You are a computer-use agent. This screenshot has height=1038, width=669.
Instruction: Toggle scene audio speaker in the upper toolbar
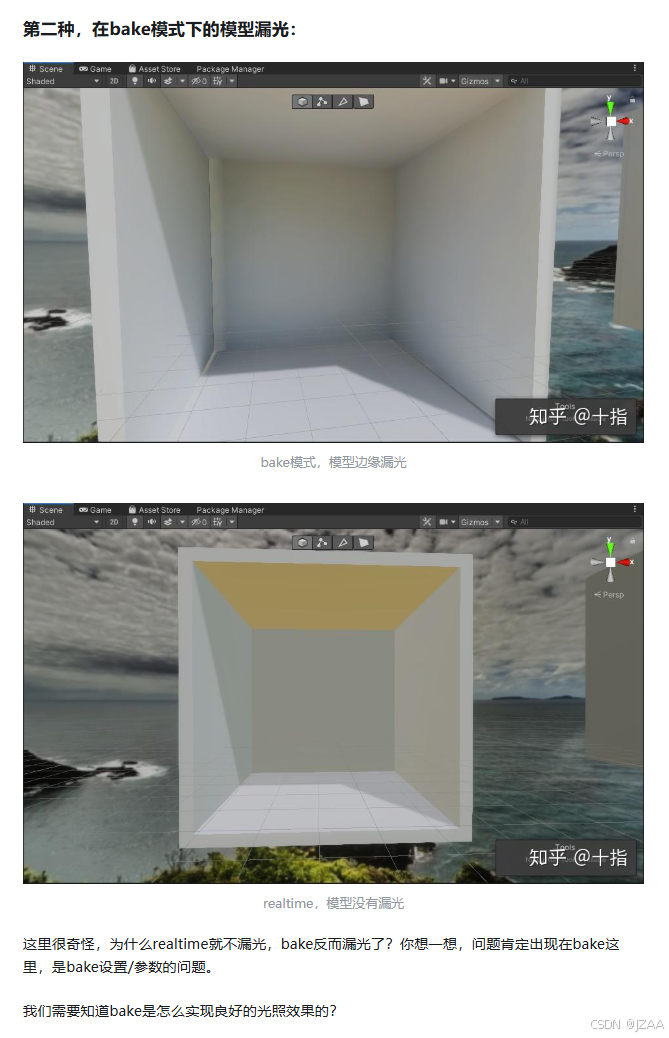[152, 81]
